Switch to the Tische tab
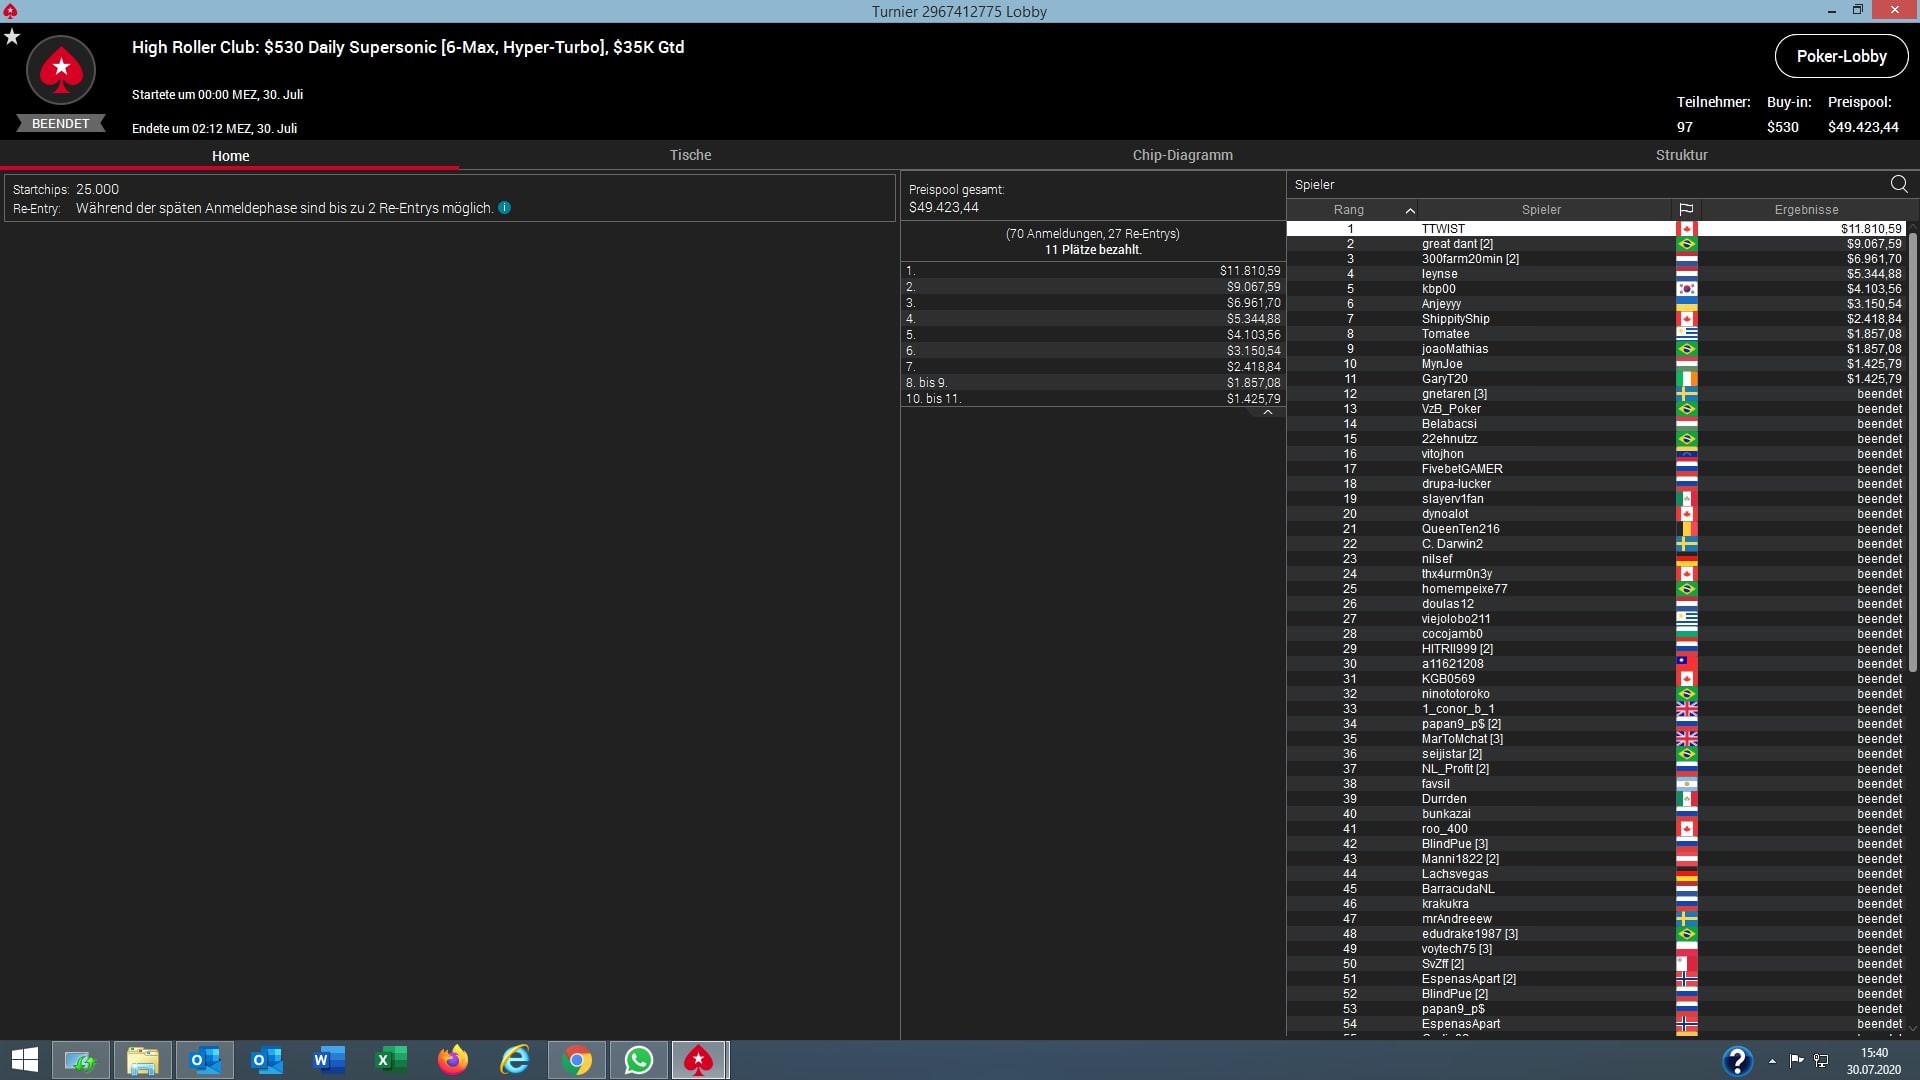This screenshot has width=1920, height=1080. tap(690, 155)
